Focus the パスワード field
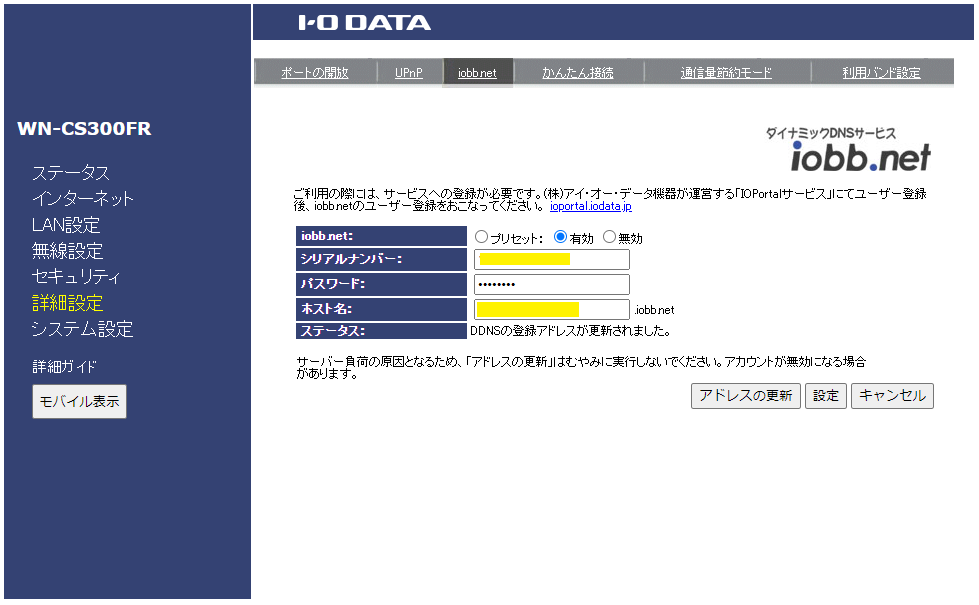The width and height of the screenshot is (979, 605). click(x=552, y=285)
